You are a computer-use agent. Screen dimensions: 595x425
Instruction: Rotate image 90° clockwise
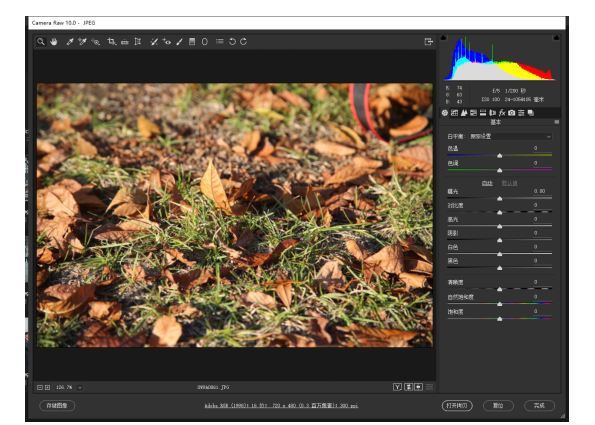click(x=244, y=41)
